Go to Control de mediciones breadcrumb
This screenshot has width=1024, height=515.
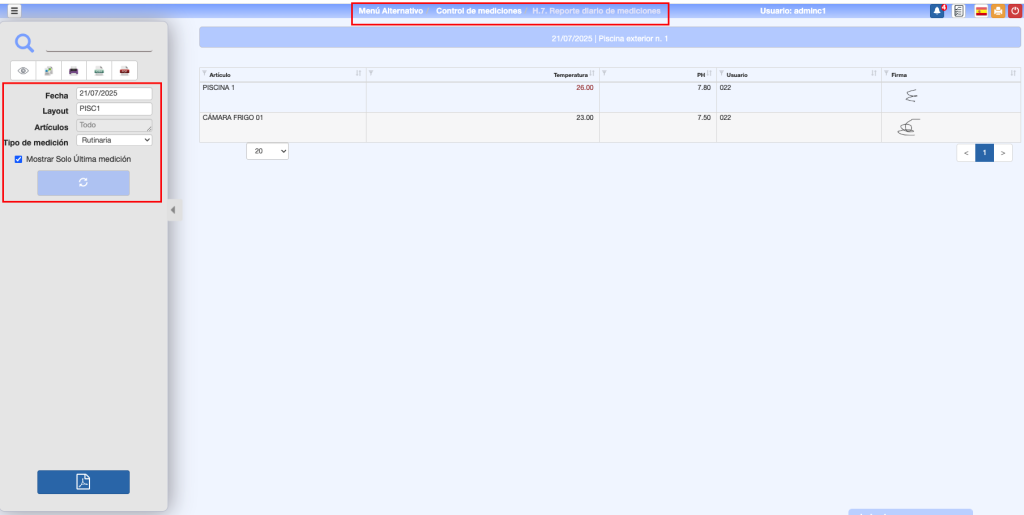pyautogui.click(x=478, y=11)
